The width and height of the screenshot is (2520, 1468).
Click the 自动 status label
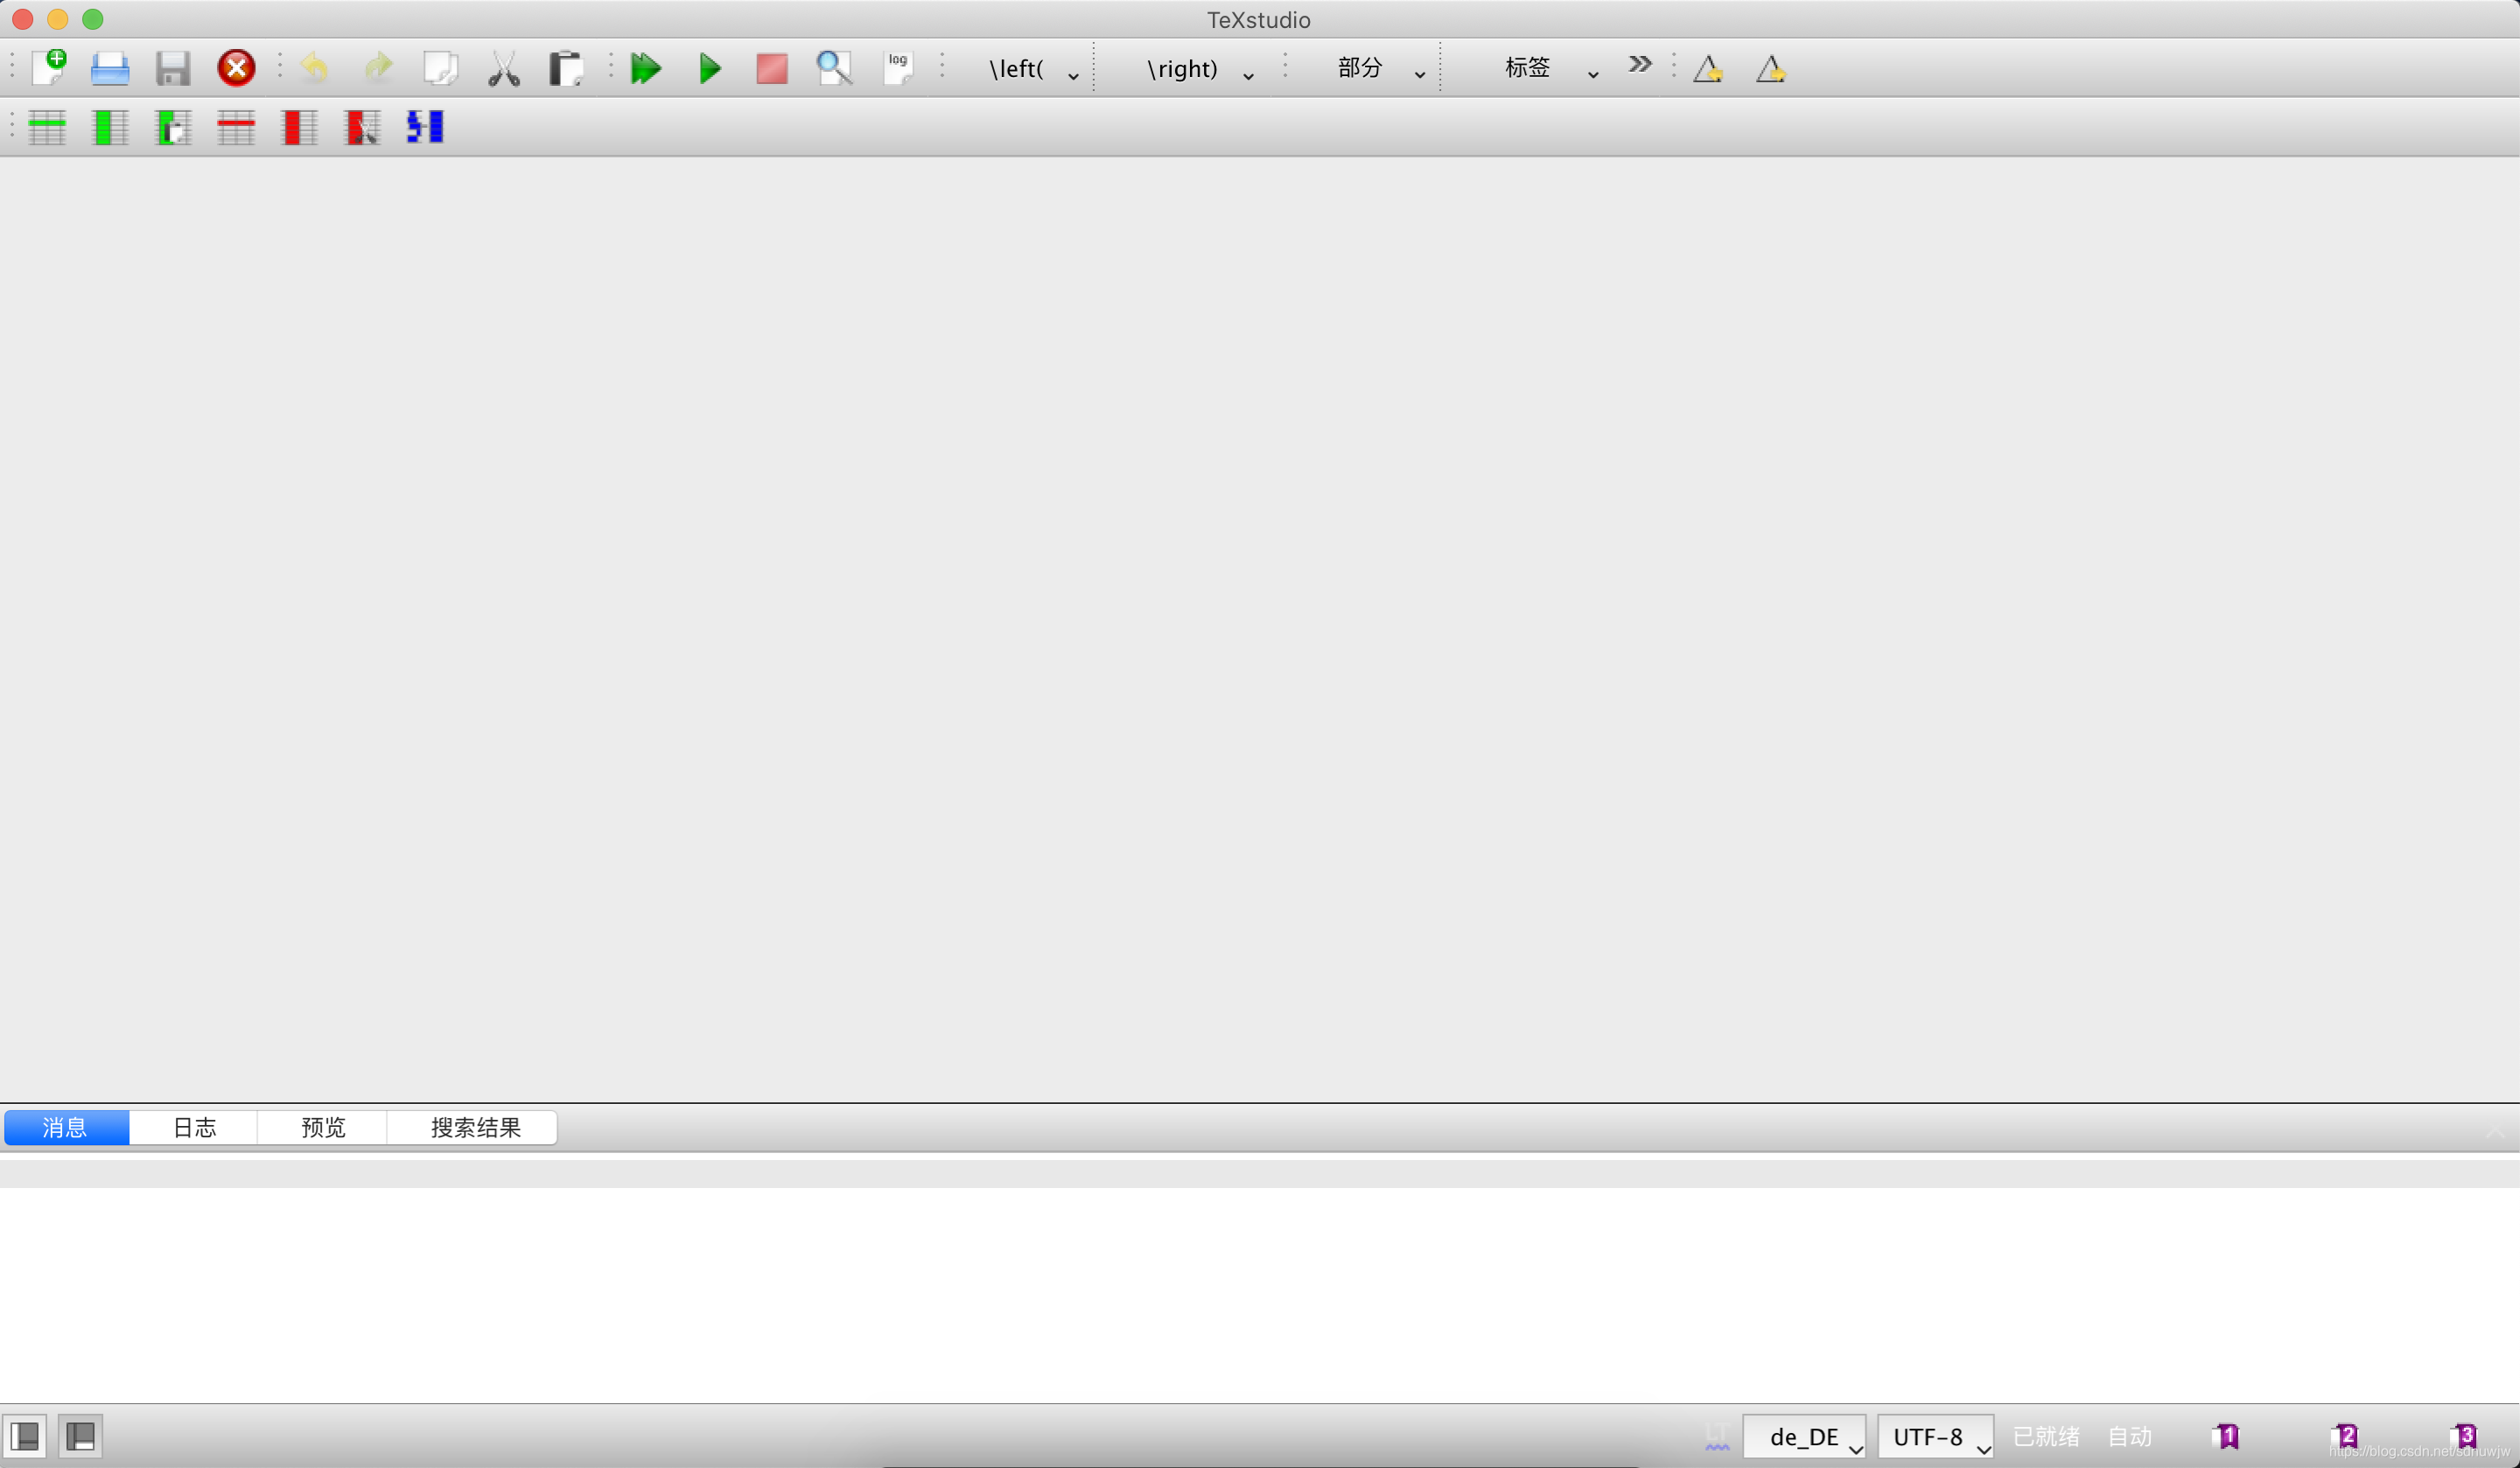(2129, 1436)
